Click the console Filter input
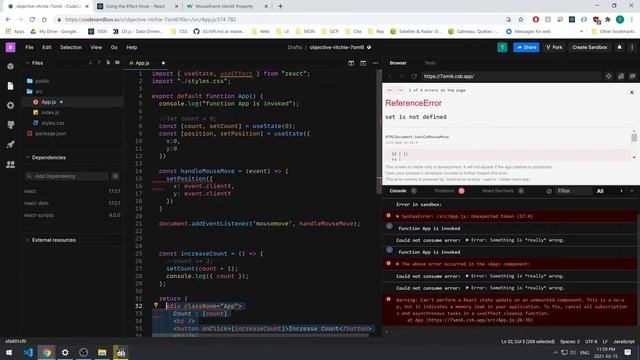 tap(574, 191)
